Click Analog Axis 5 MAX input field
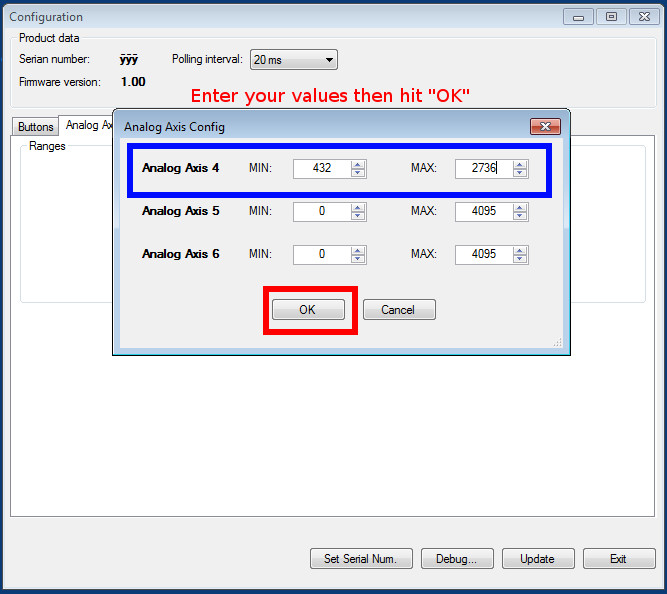The width and height of the screenshot is (667, 594). pos(484,211)
